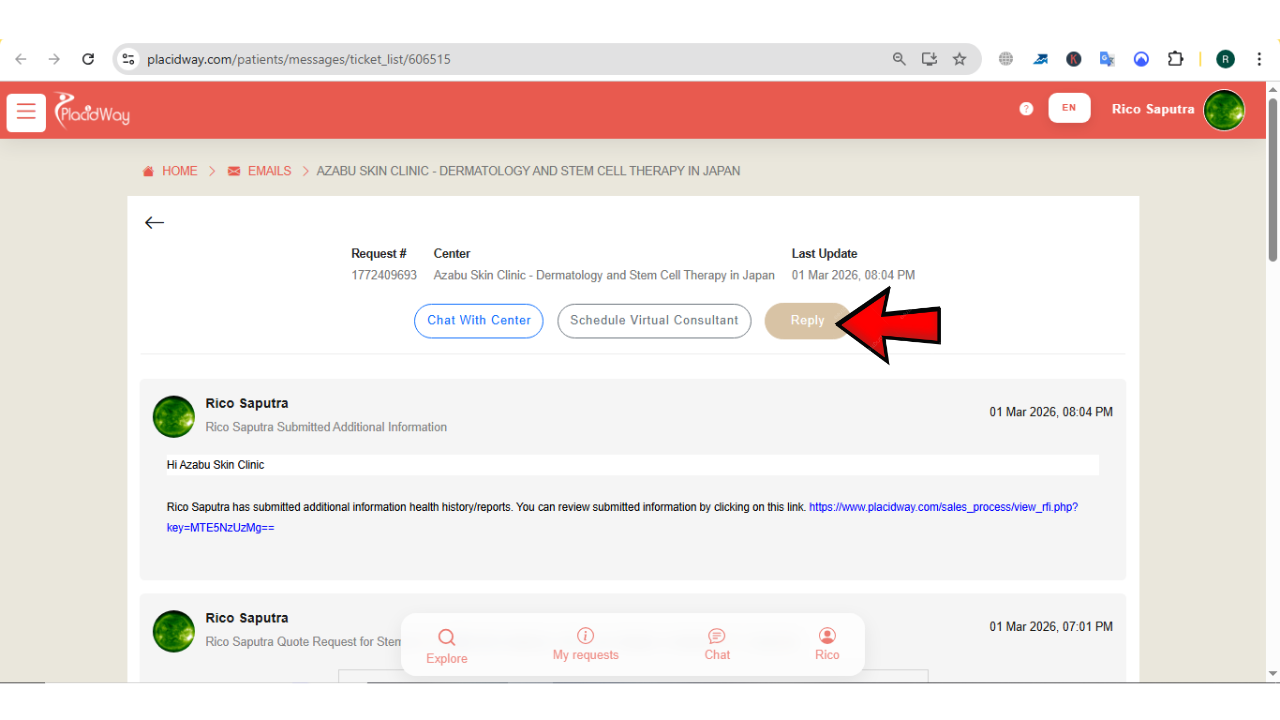1280x720 pixels.
Task: Open the hamburger menu in header
Action: pos(26,112)
